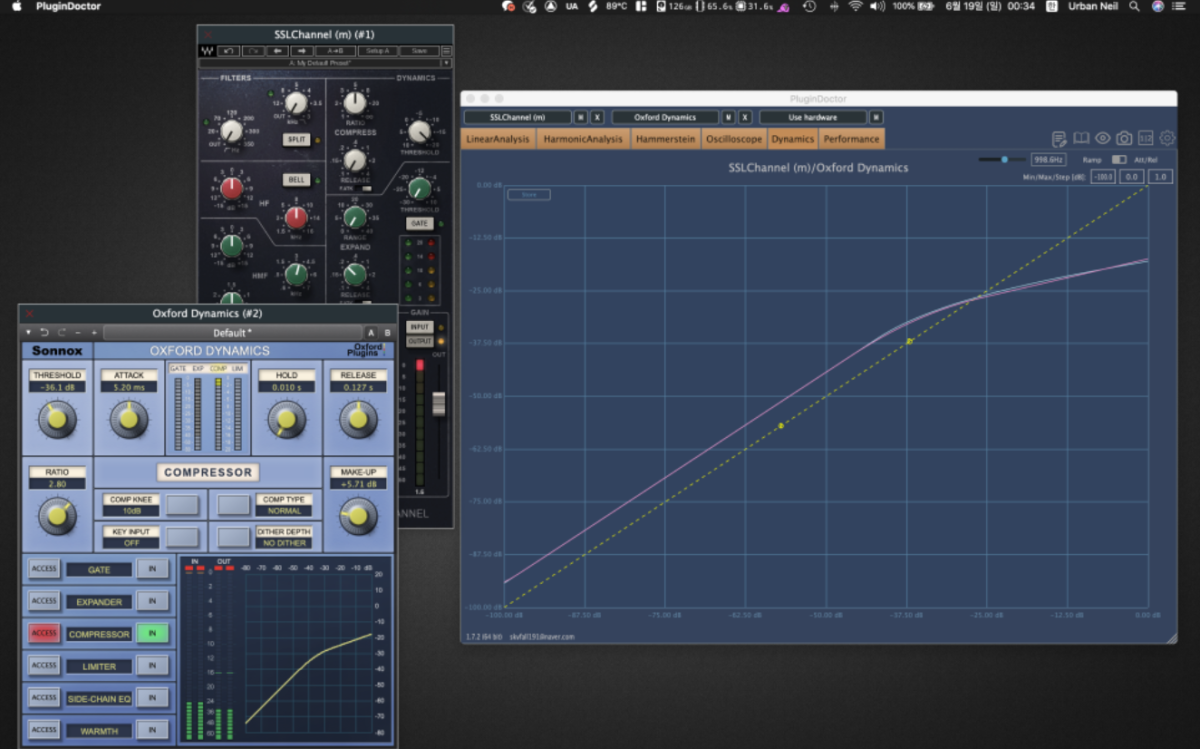Click the X button next to Oxford Dynamics slot
Screen dimensions: 1200x749
tap(745, 117)
